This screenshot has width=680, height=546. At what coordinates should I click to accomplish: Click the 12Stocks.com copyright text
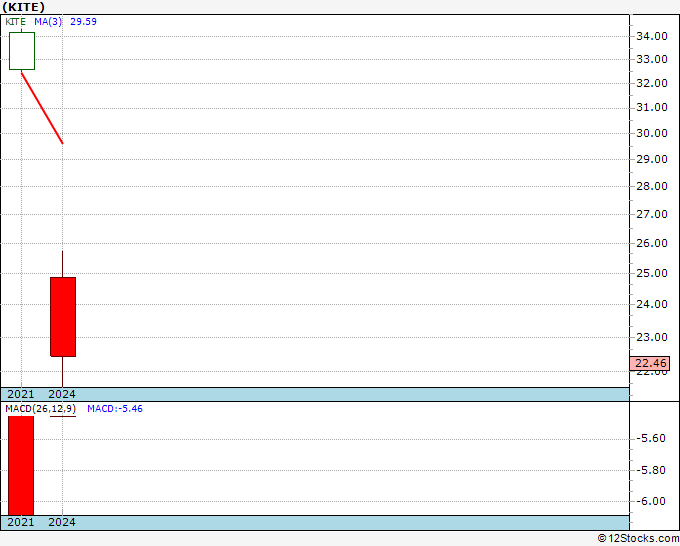638,539
